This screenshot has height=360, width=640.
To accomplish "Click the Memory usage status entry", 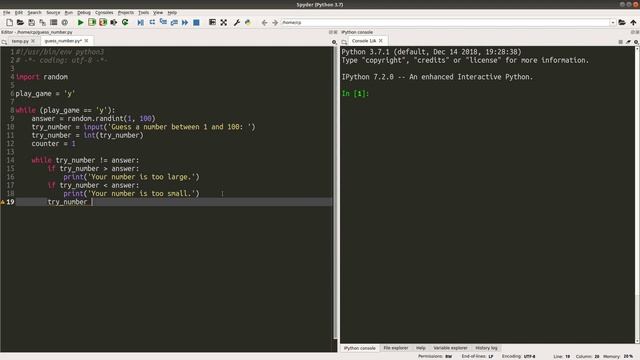I will (618, 356).
